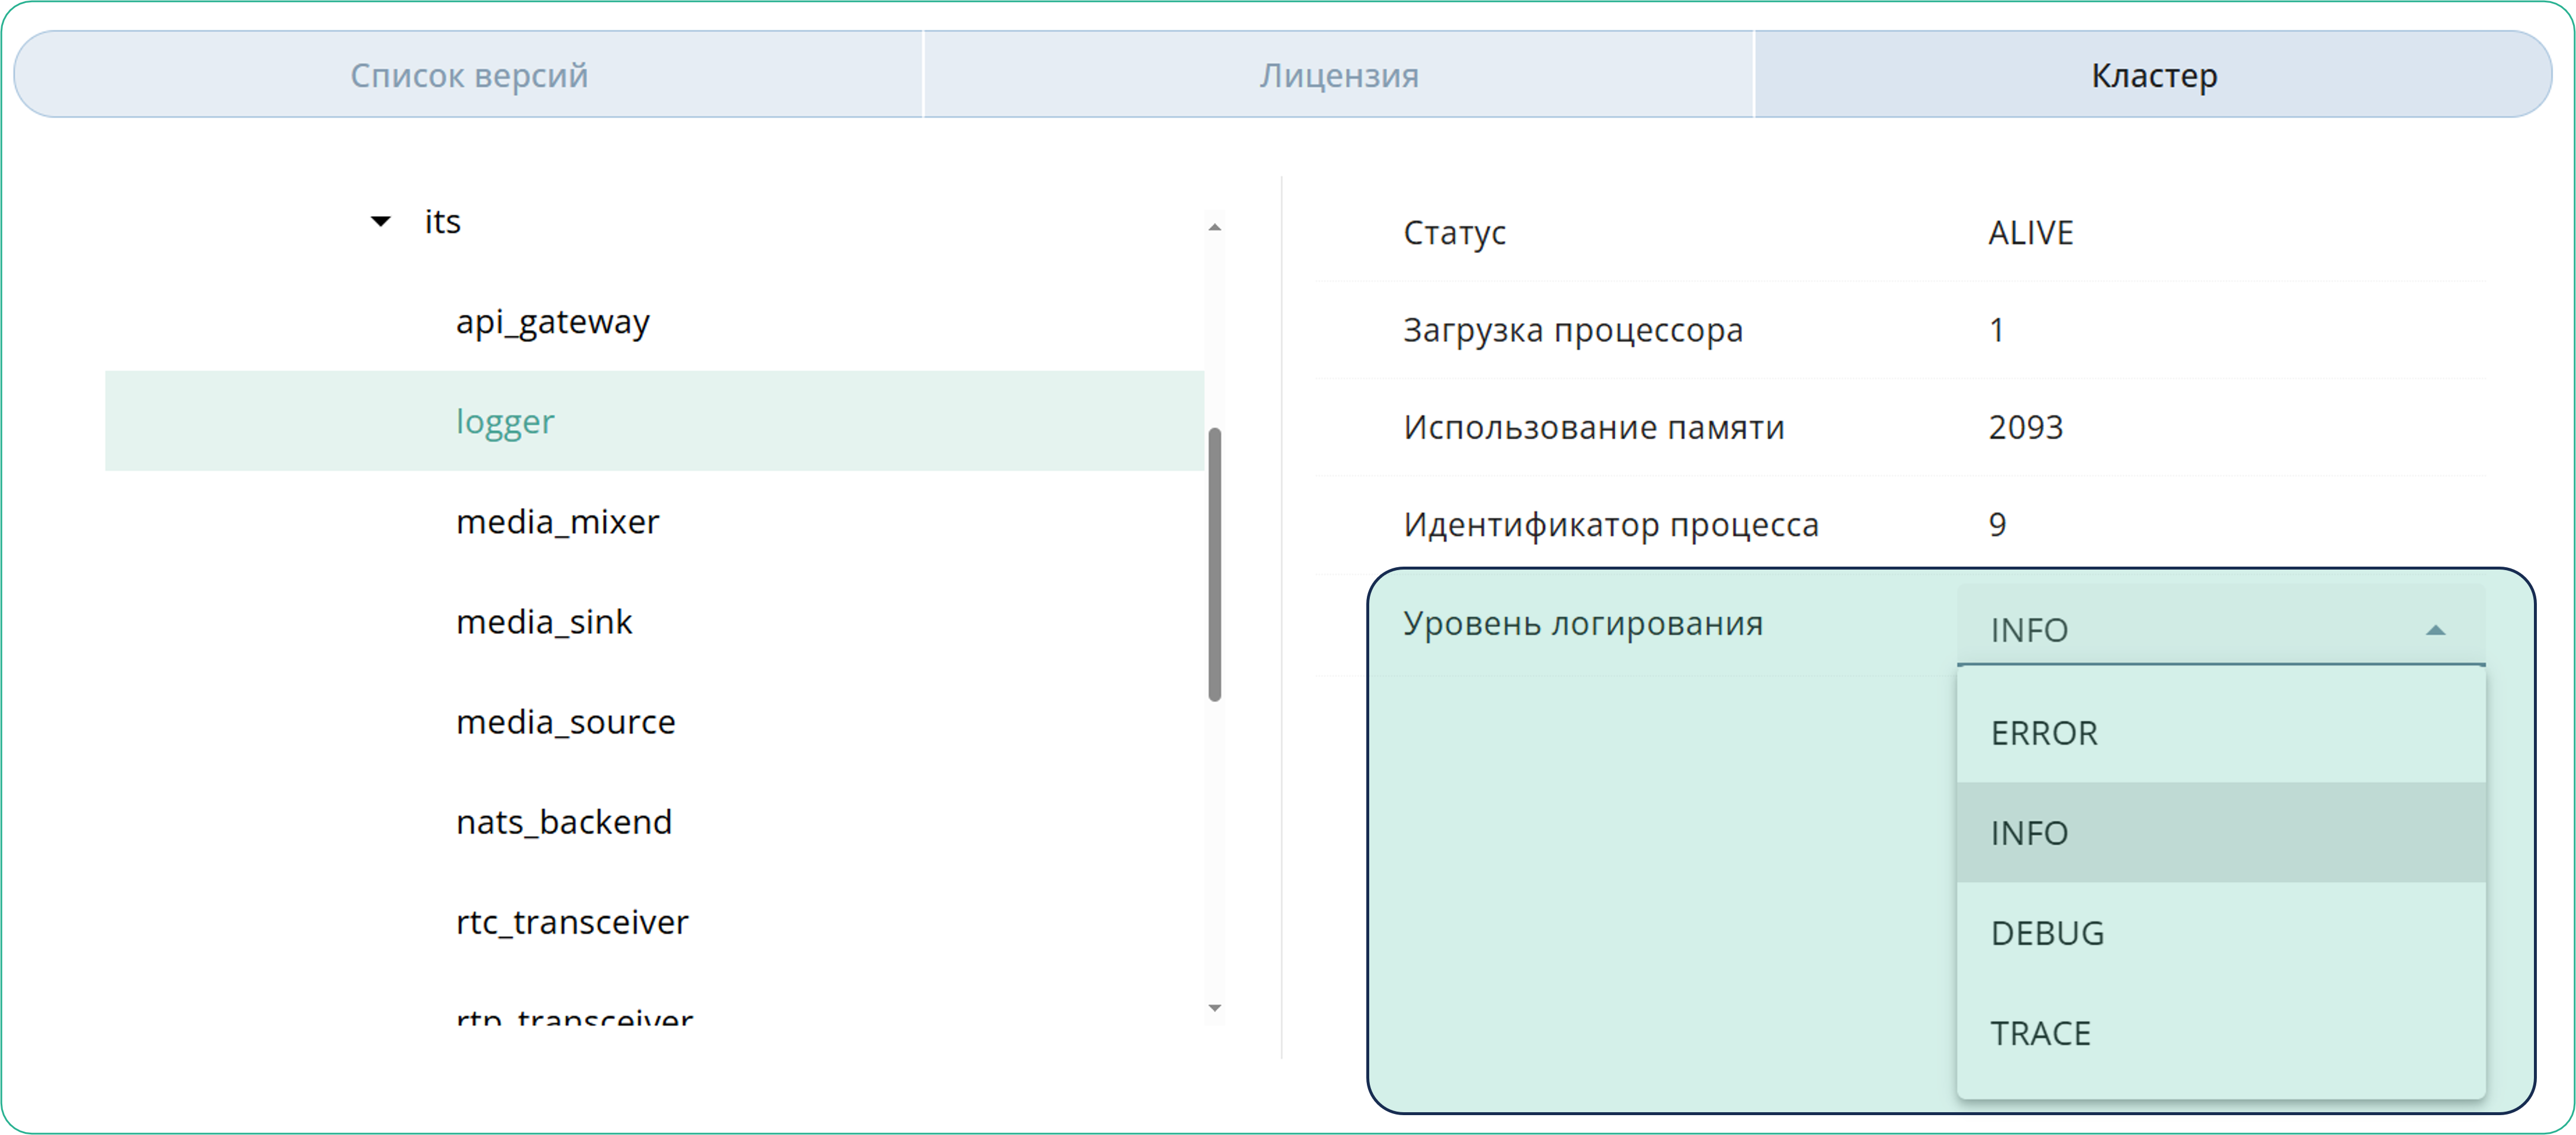Image resolution: width=2576 pixels, height=1135 pixels.
Task: Select the api_gateway service
Action: coord(553,321)
